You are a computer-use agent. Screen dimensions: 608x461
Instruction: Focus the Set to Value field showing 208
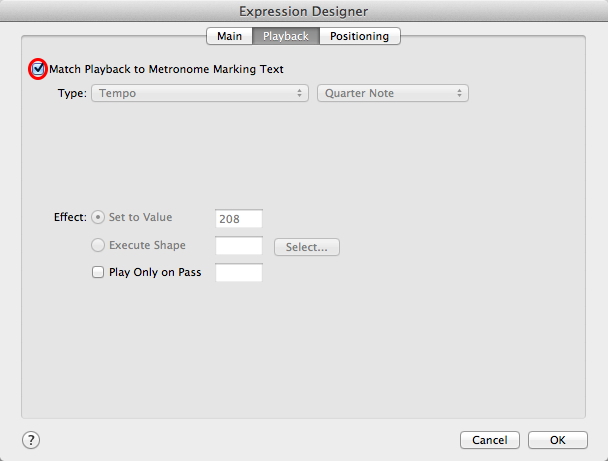click(239, 218)
